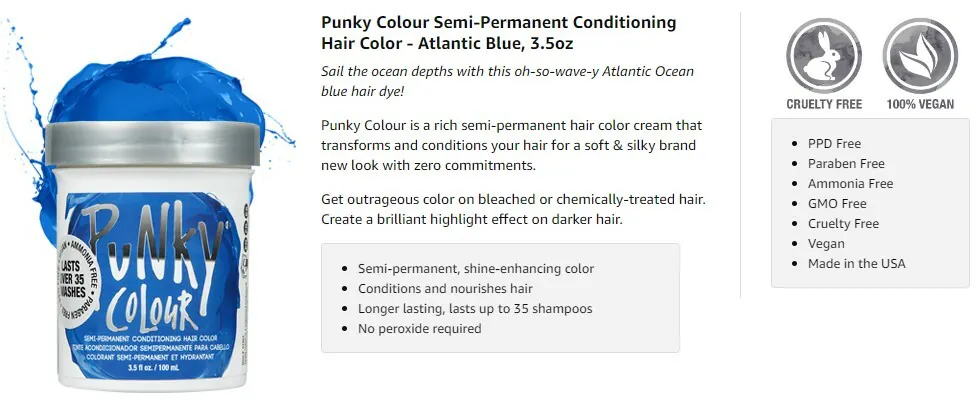Select the 'PPD Free' list item
The height and width of the screenshot is (405, 977).
click(834, 143)
